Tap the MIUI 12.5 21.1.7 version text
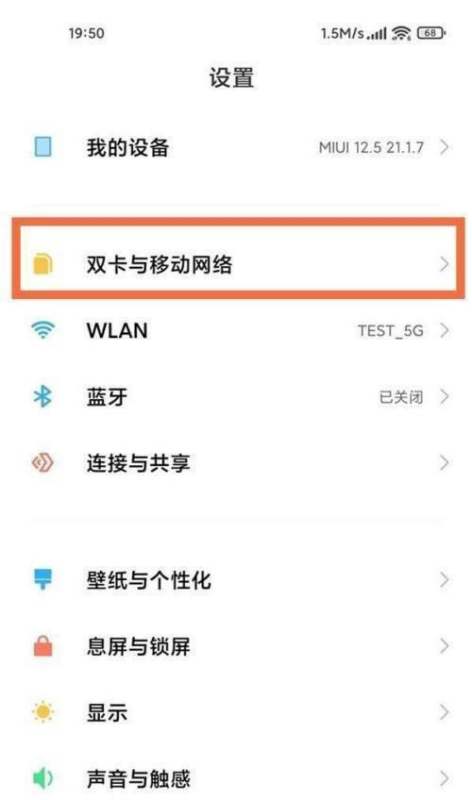 (371, 147)
